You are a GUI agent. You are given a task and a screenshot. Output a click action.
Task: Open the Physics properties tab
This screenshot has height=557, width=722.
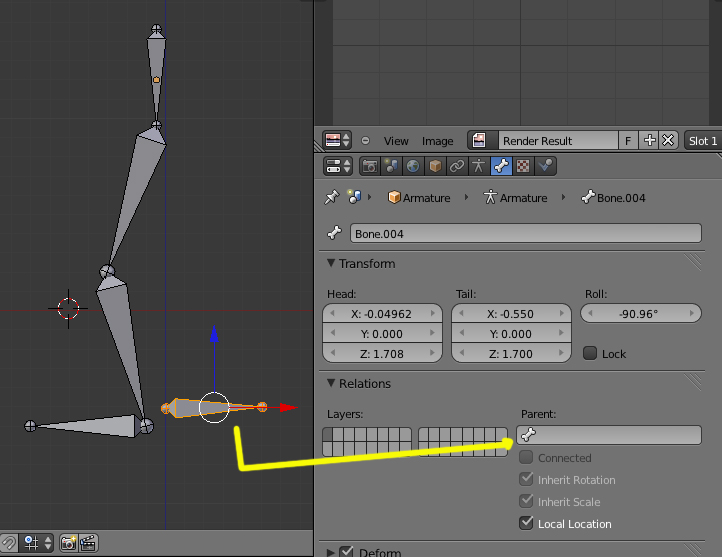tap(545, 166)
